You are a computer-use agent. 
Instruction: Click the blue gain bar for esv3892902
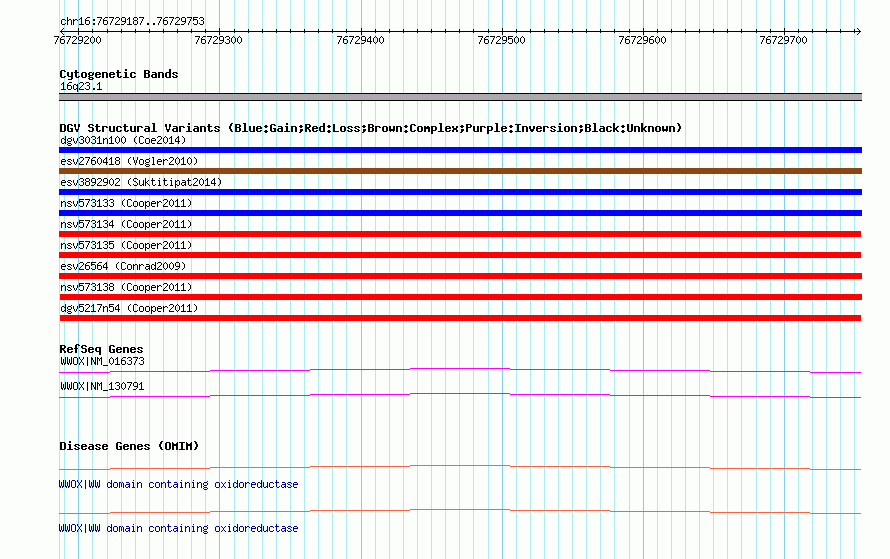click(x=460, y=192)
